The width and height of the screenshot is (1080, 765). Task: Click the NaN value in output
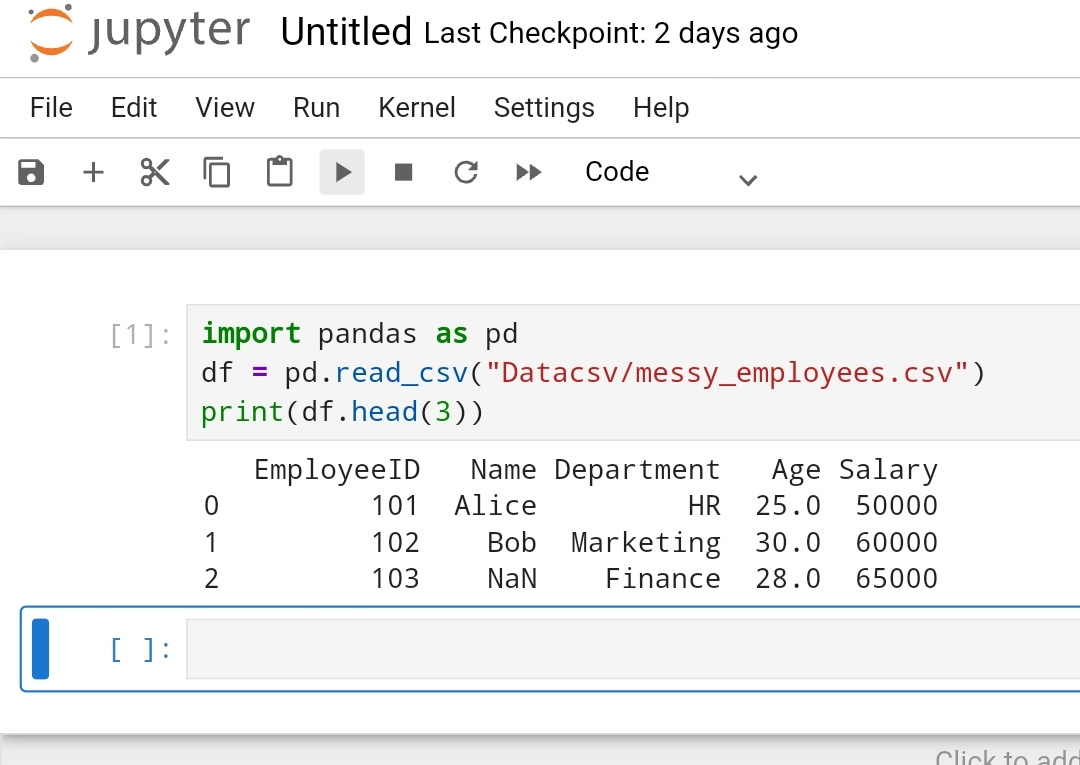click(x=512, y=579)
